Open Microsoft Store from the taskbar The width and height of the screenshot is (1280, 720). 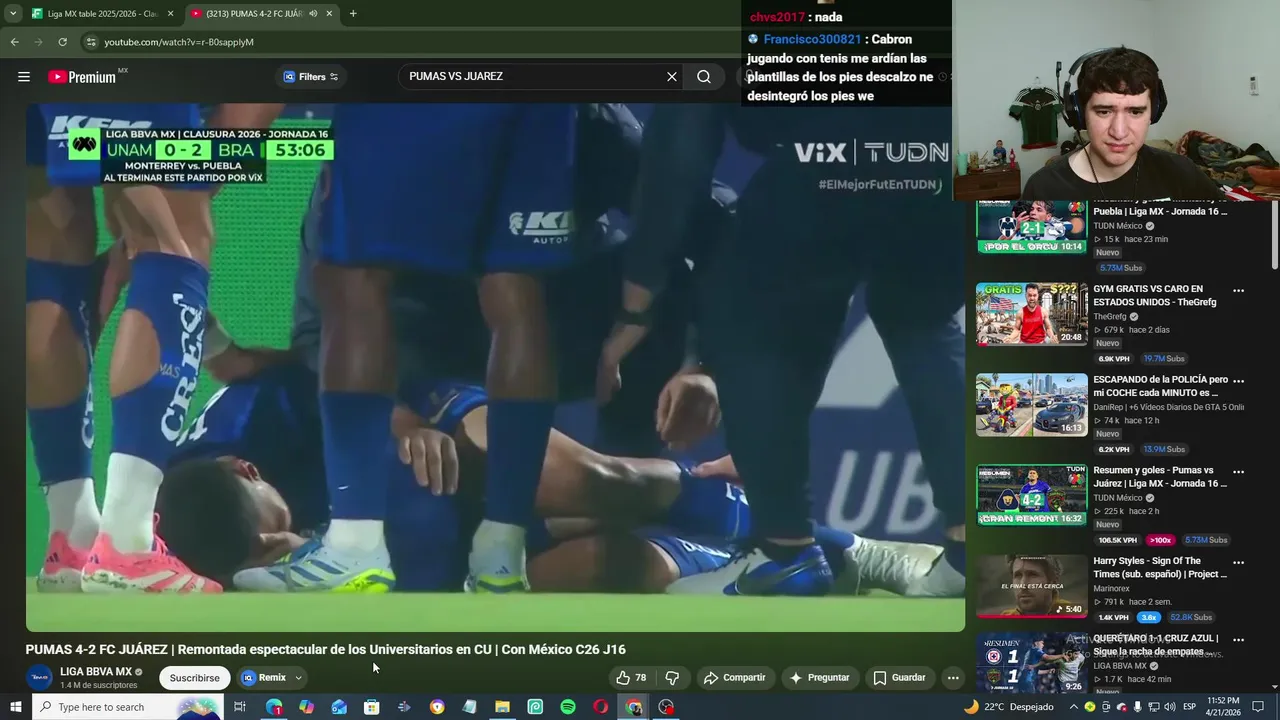click(x=371, y=707)
